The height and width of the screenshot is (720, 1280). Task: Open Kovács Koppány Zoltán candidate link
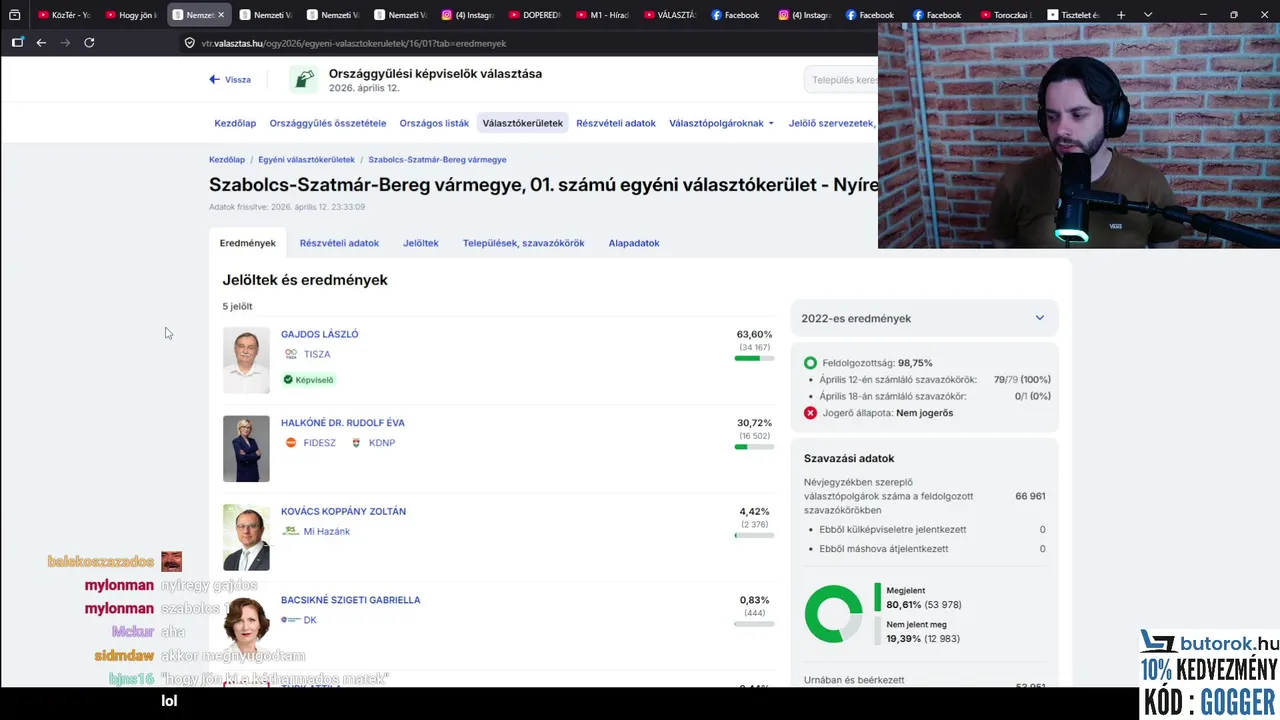(x=343, y=511)
